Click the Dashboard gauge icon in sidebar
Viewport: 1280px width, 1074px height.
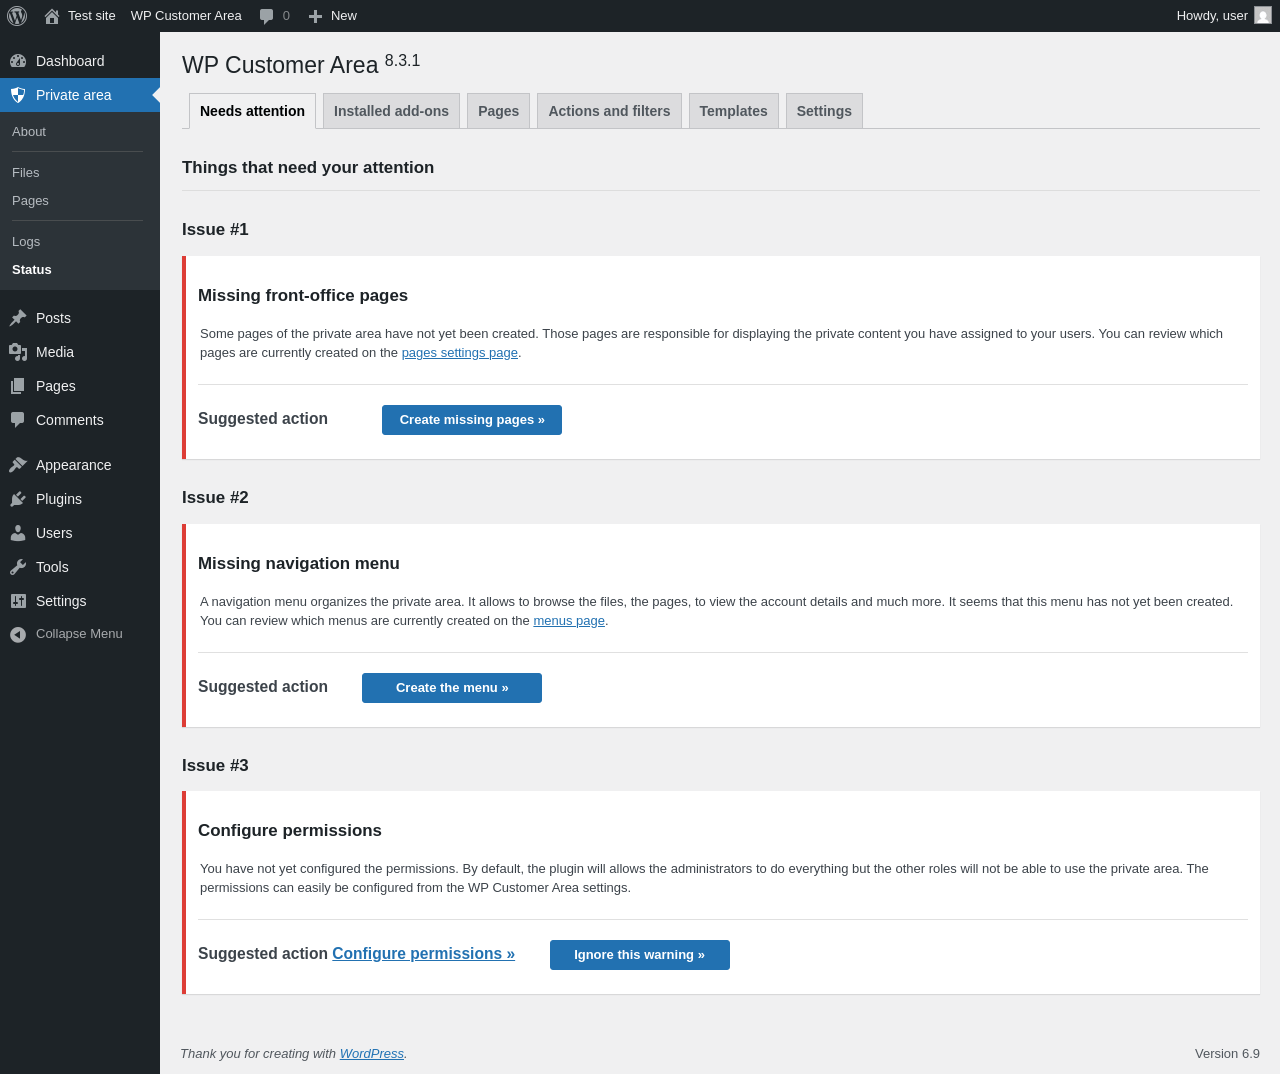click(x=18, y=61)
